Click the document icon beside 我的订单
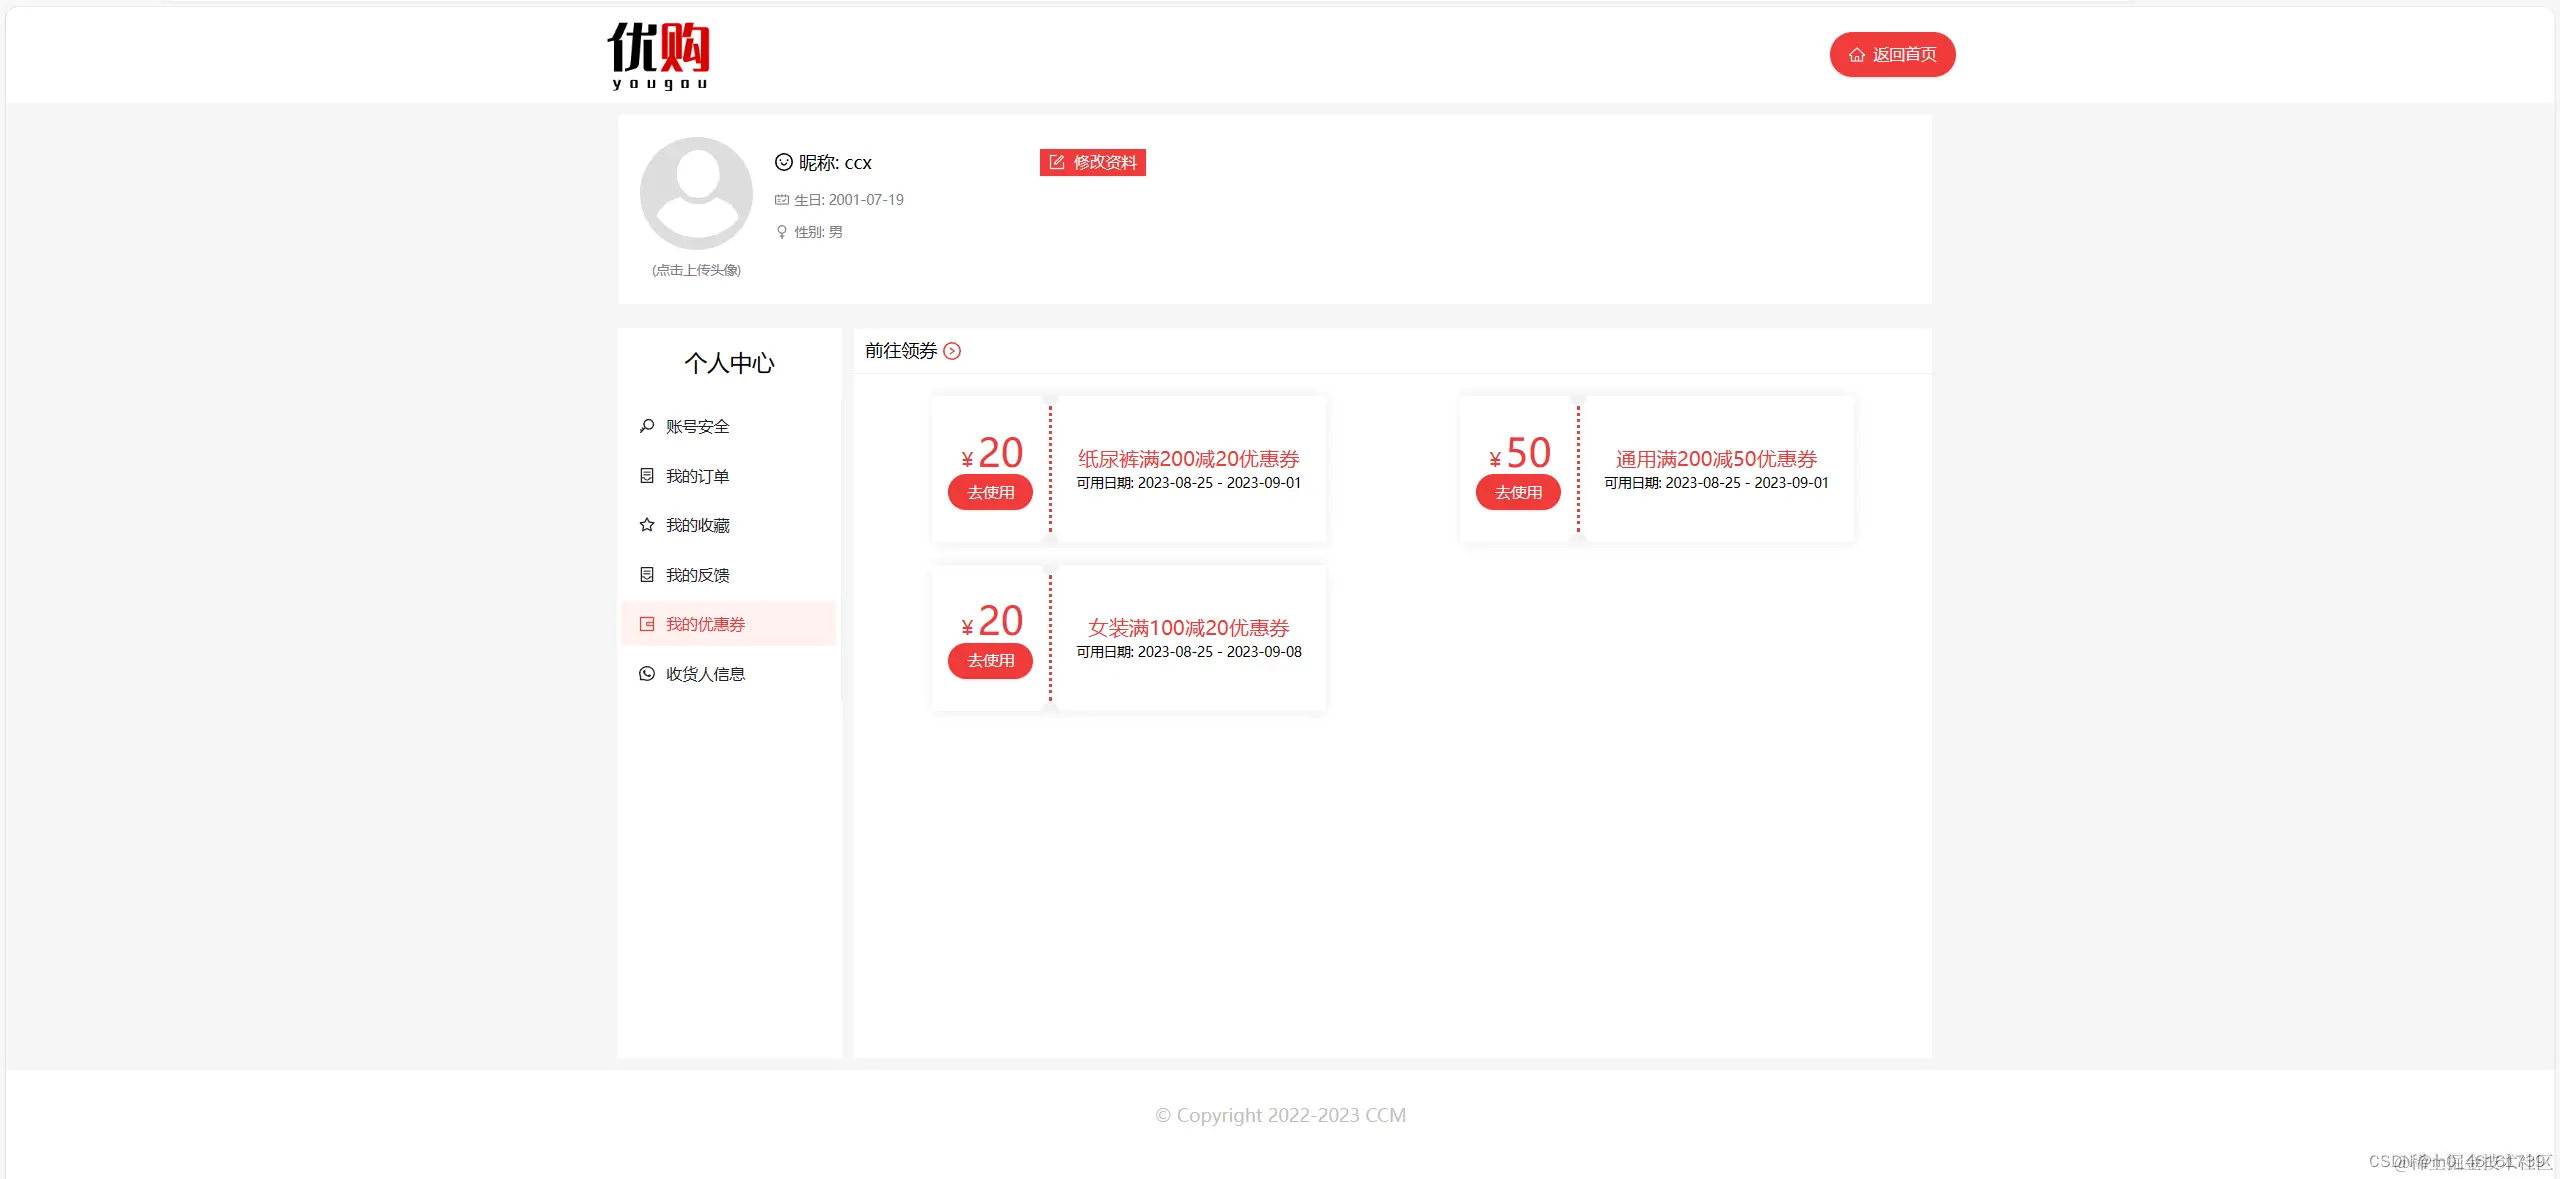This screenshot has width=2560, height=1179. point(647,476)
